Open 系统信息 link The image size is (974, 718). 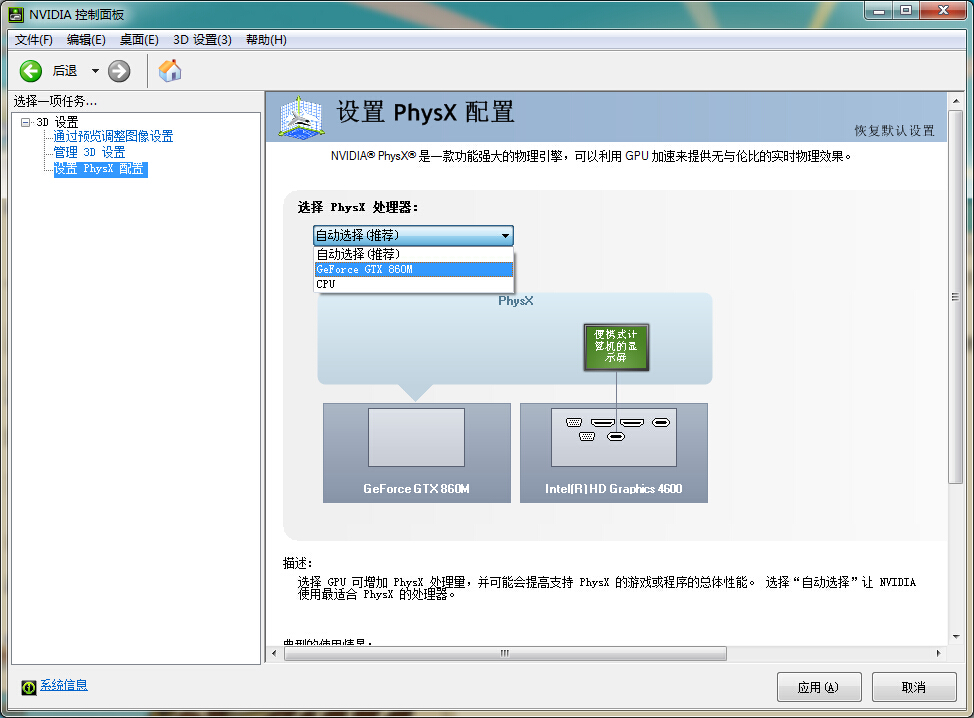tap(64, 685)
